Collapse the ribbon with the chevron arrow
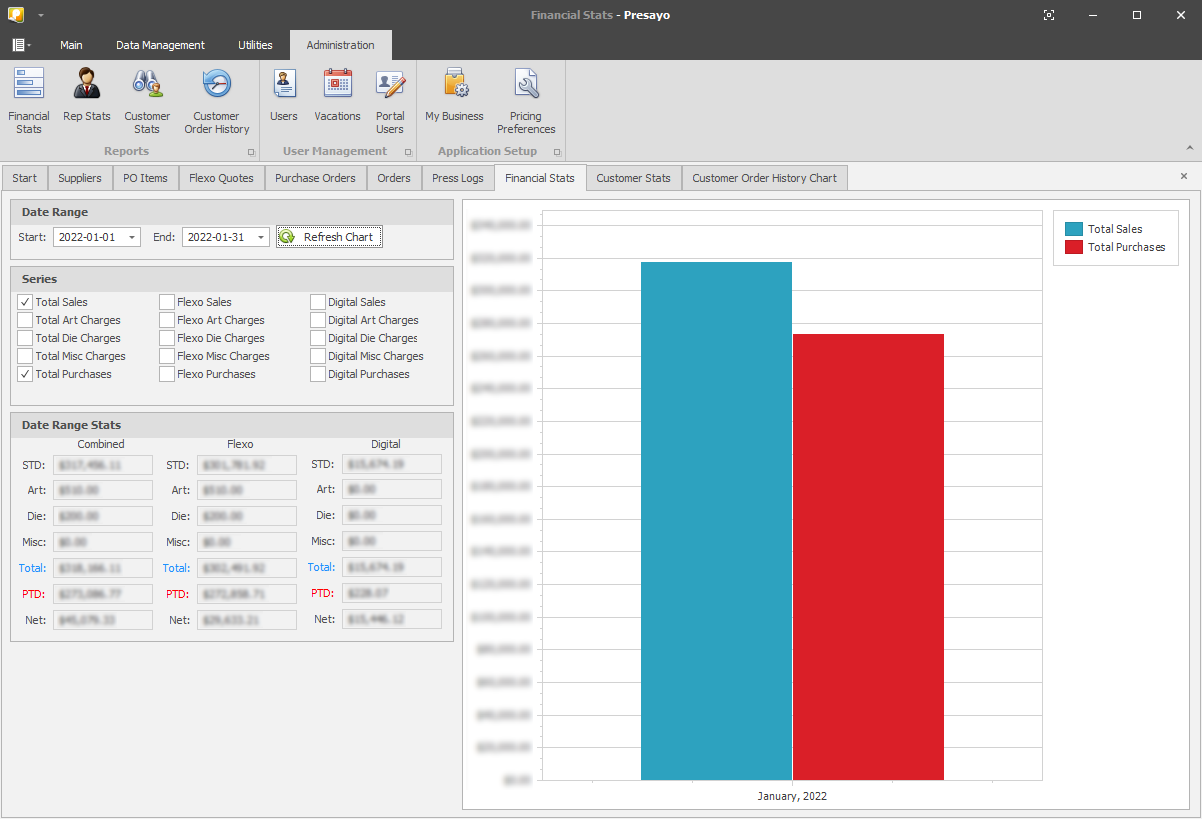This screenshot has height=819, width=1202. [1189, 148]
